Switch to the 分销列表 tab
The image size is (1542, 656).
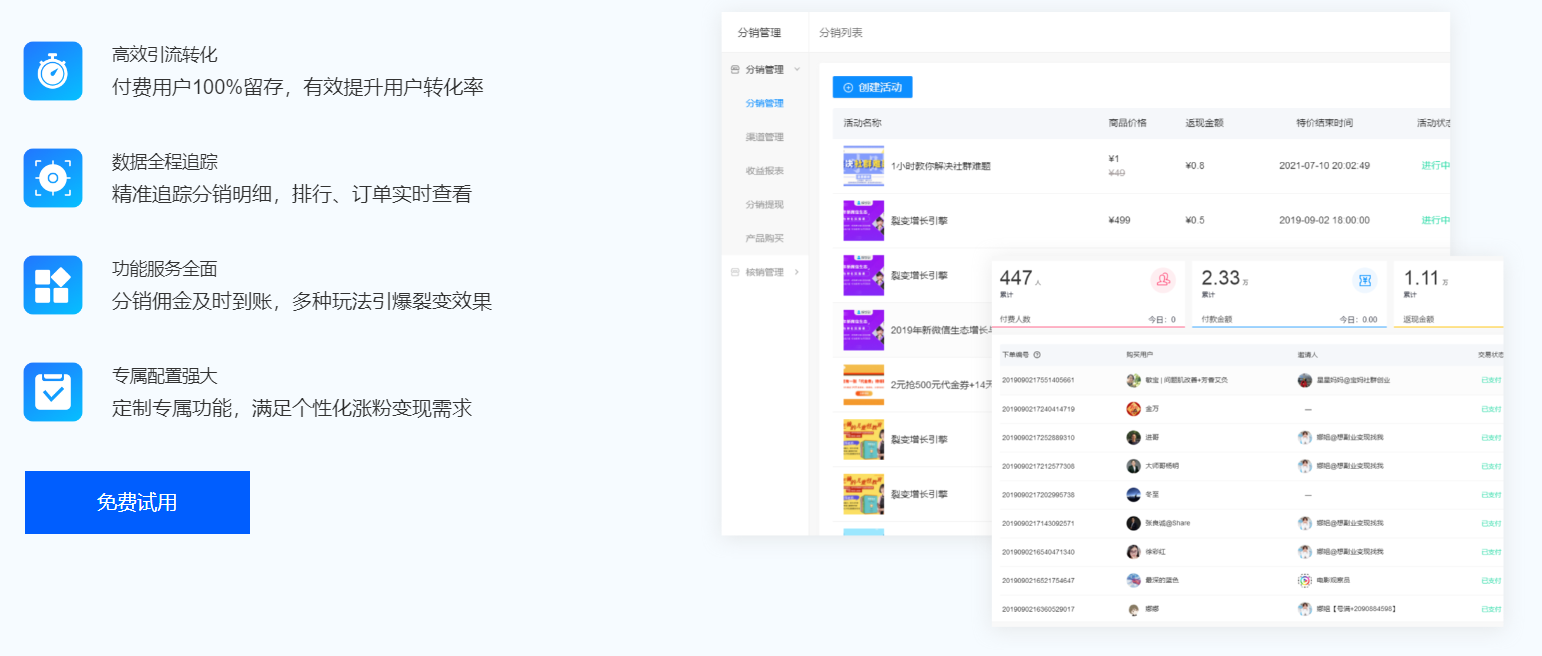(843, 32)
